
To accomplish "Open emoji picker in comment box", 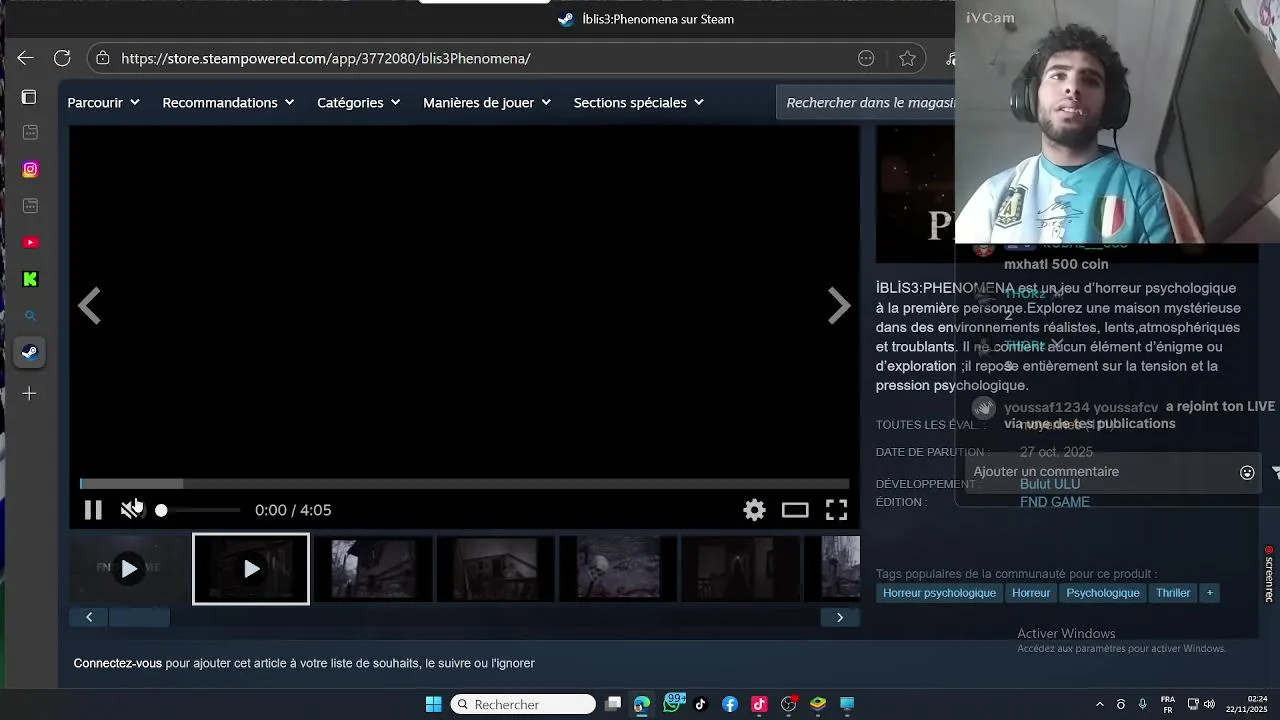I will (1247, 473).
